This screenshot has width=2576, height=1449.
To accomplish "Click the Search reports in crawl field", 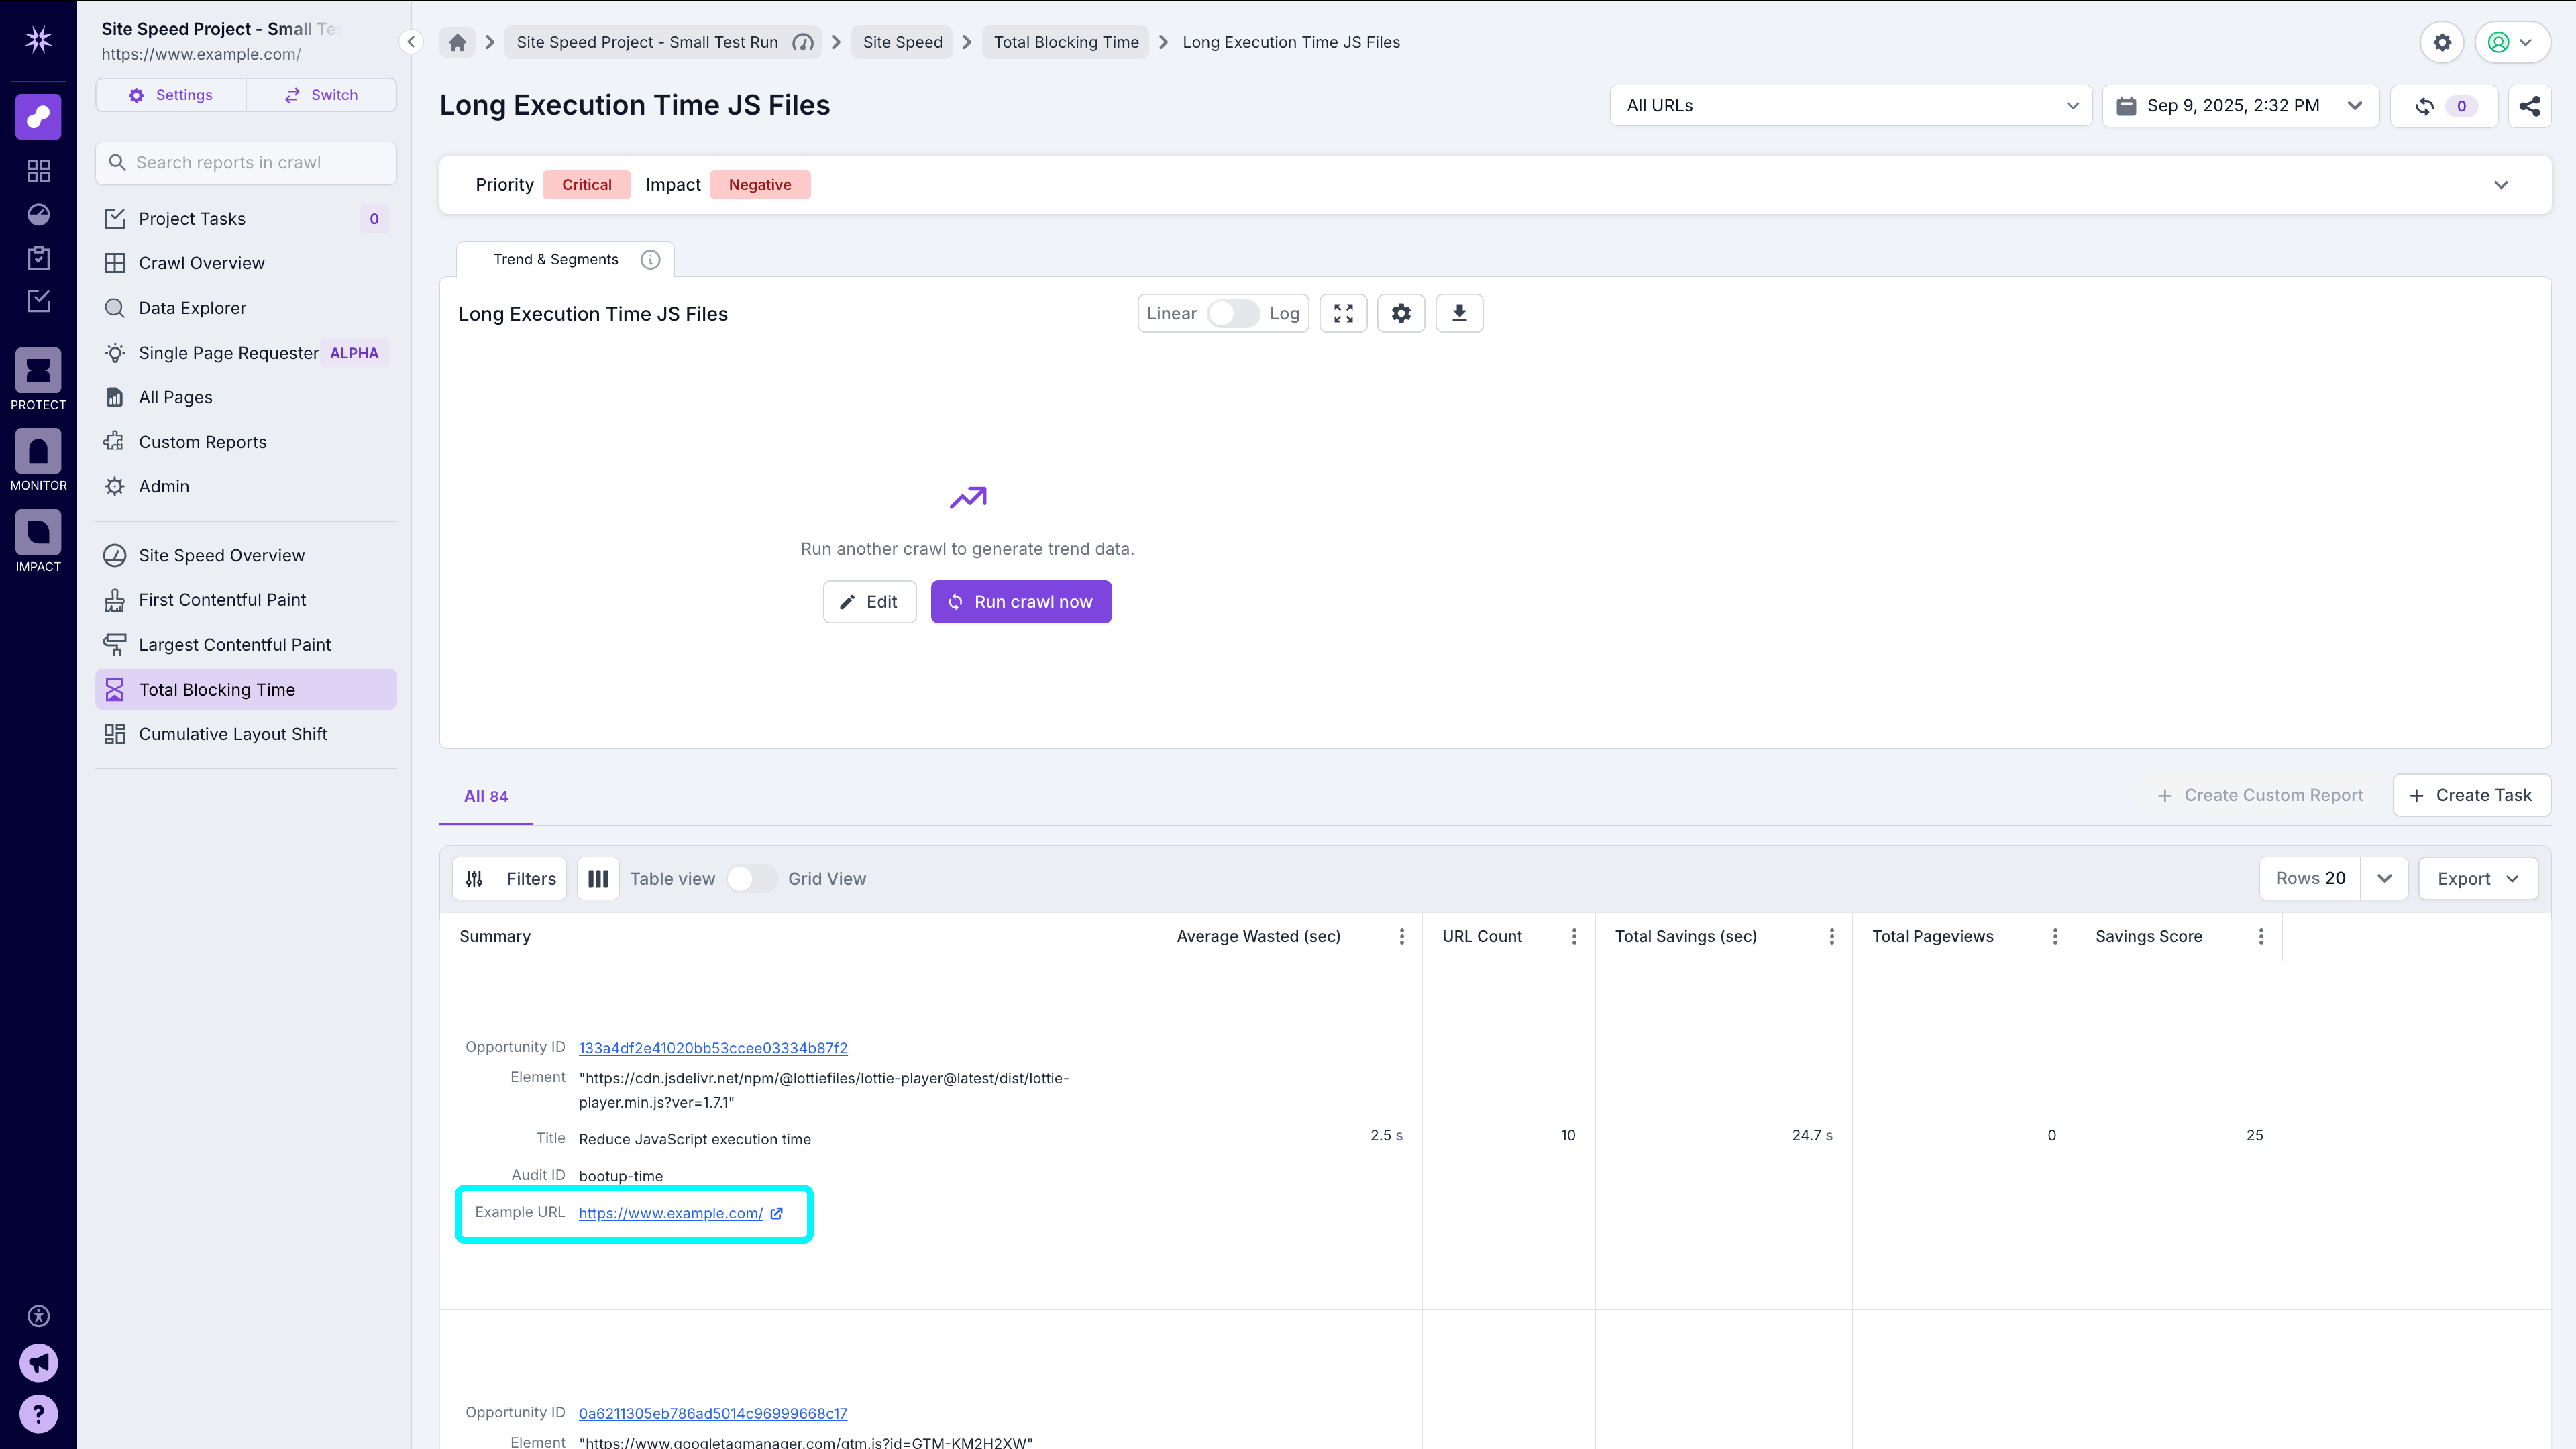I will click(x=245, y=162).
